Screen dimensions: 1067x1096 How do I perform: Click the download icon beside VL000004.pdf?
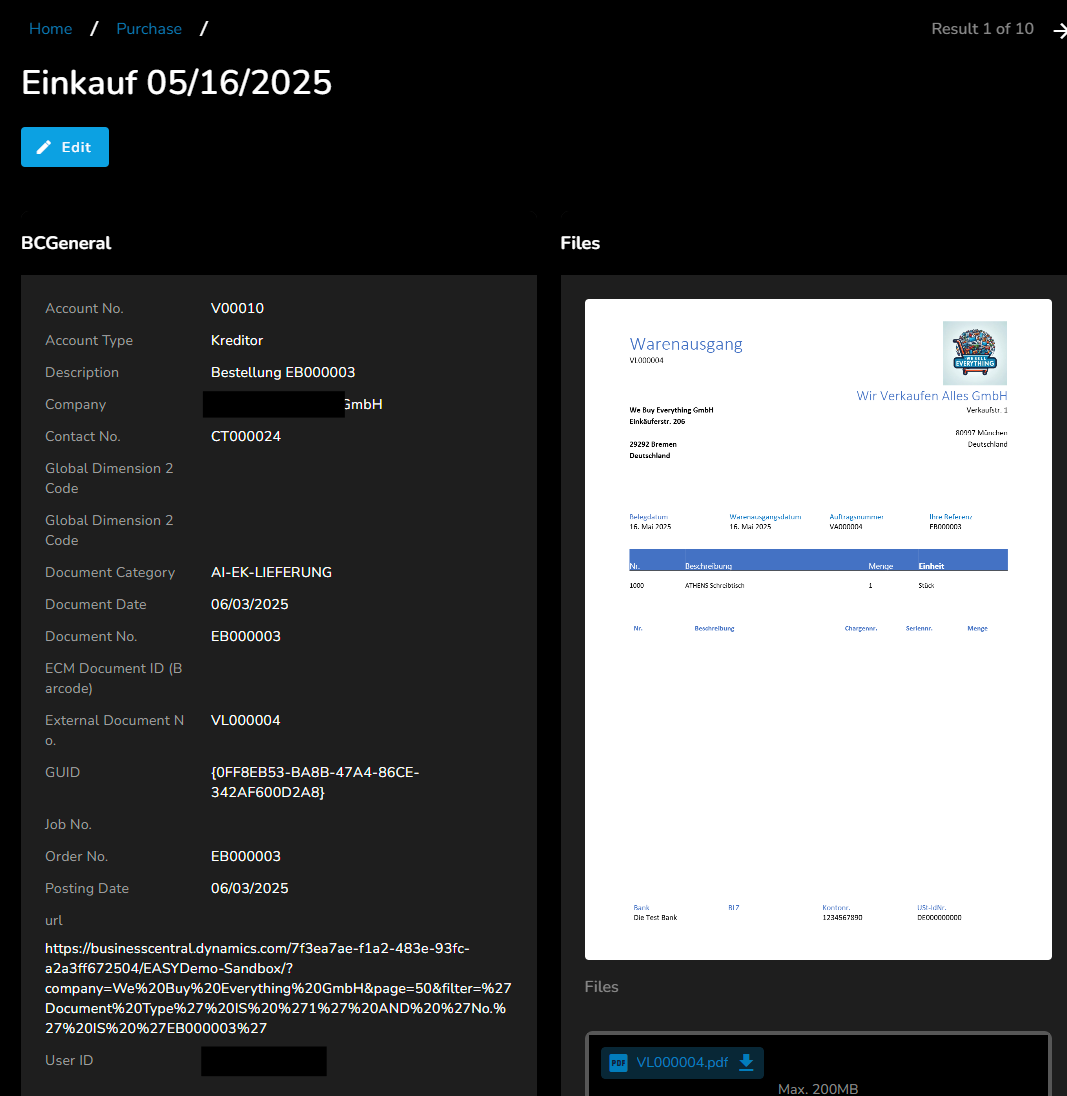(746, 1062)
